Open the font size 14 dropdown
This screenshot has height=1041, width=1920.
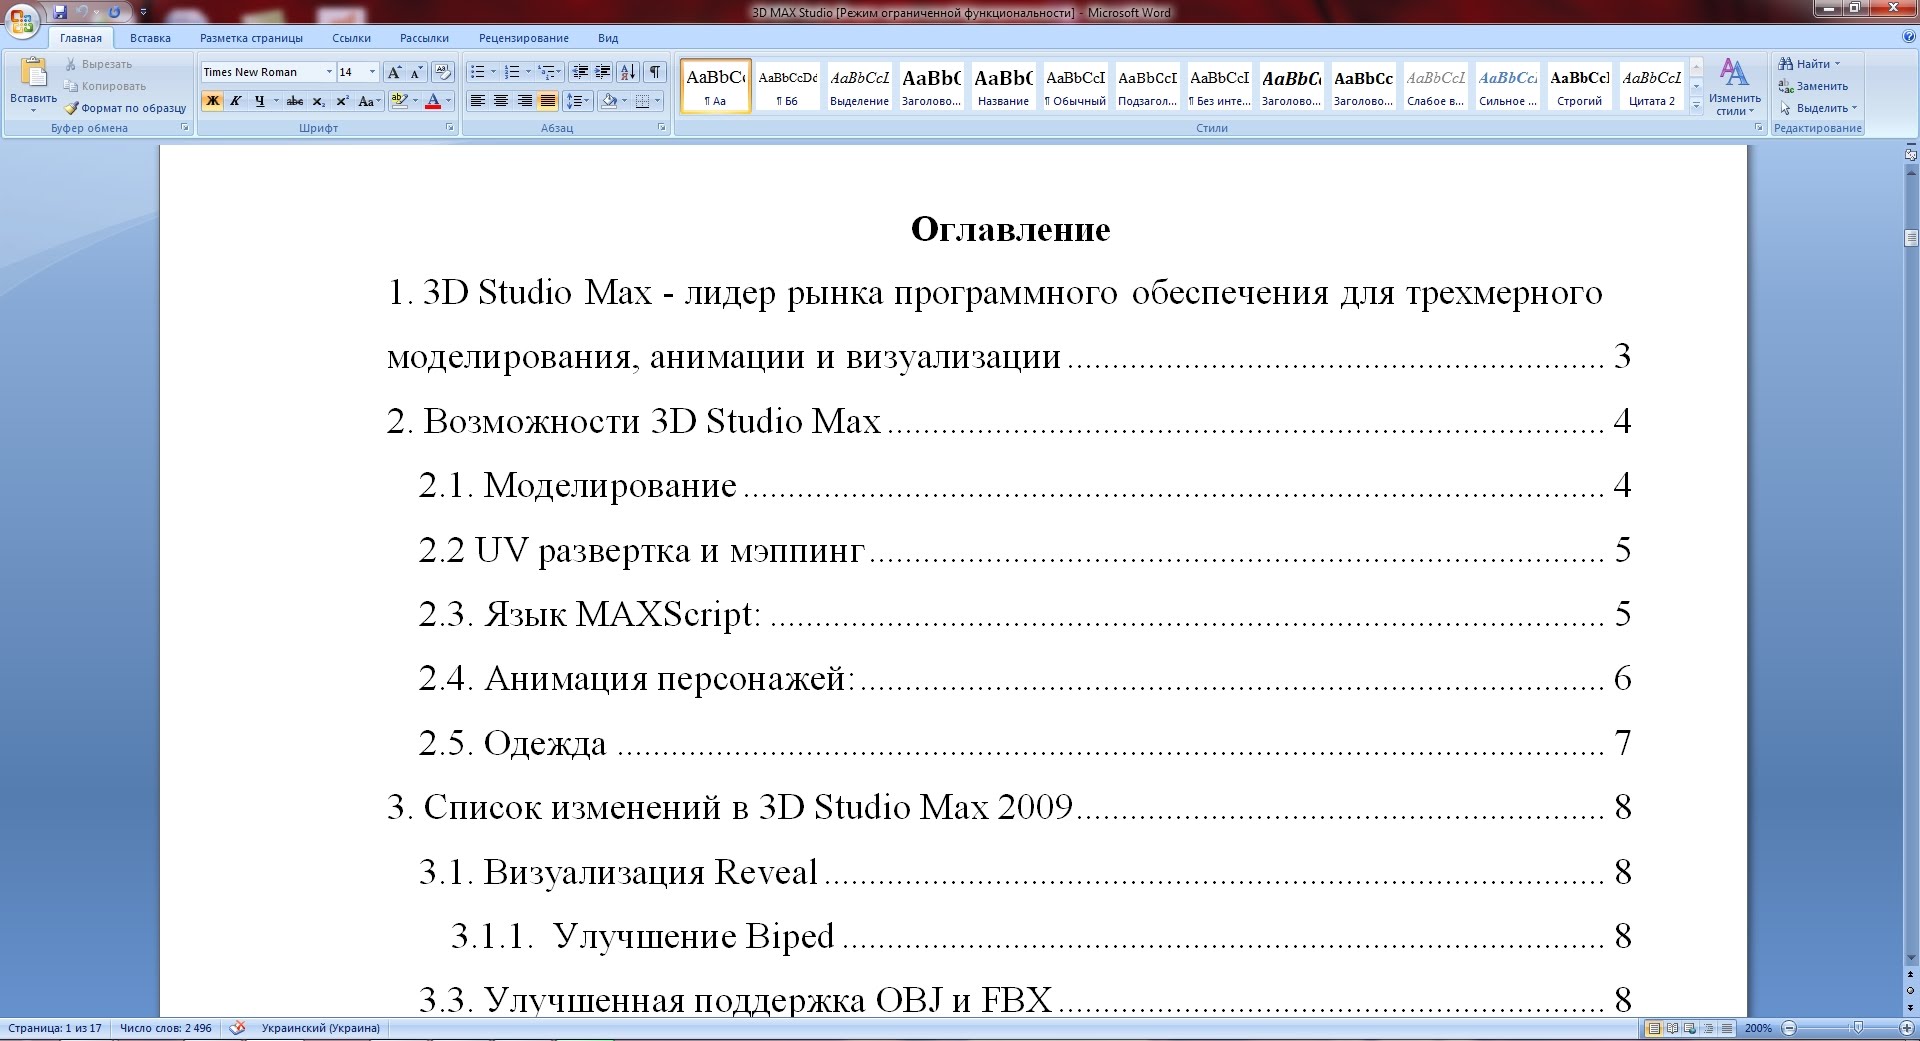[357, 72]
